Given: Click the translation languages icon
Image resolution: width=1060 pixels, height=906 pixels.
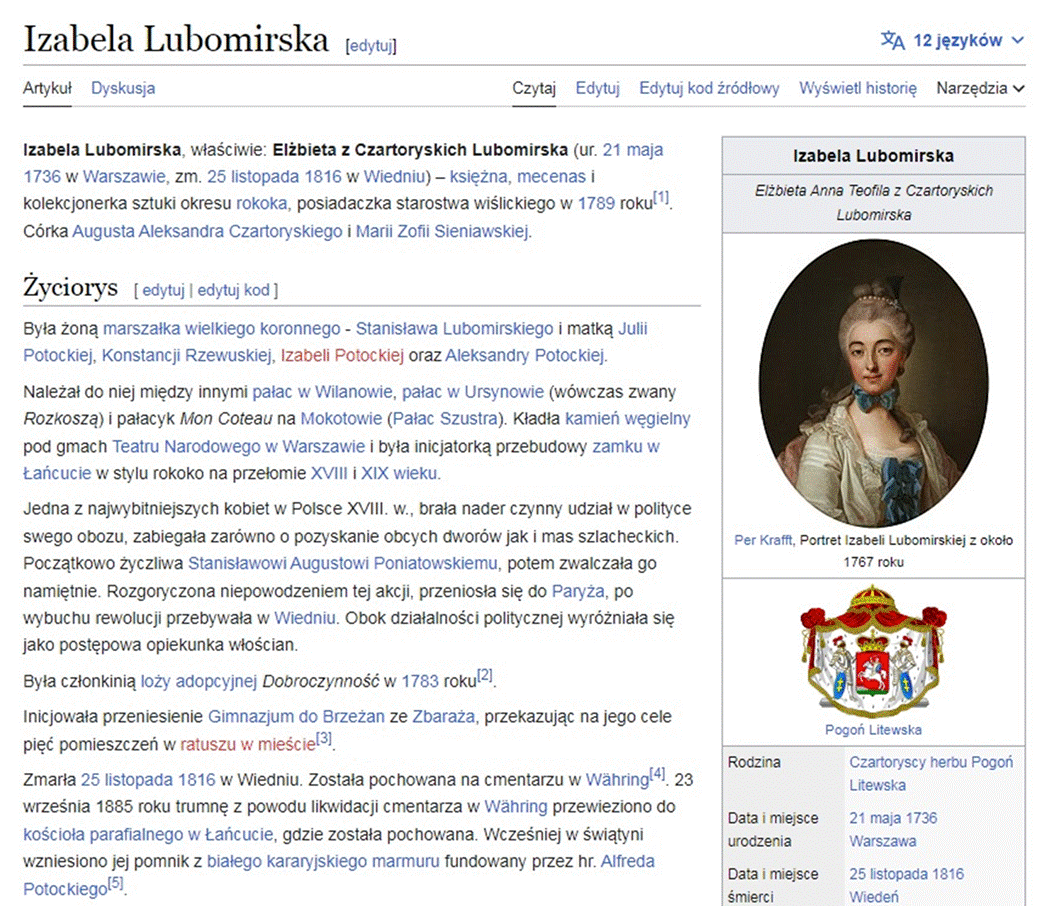Looking at the screenshot, I should (x=892, y=41).
